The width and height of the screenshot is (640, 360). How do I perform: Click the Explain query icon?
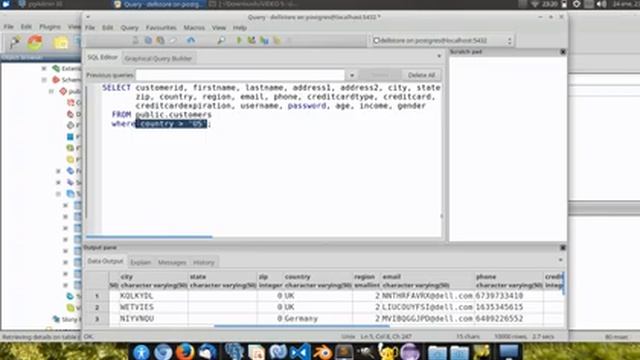[x=277, y=40]
